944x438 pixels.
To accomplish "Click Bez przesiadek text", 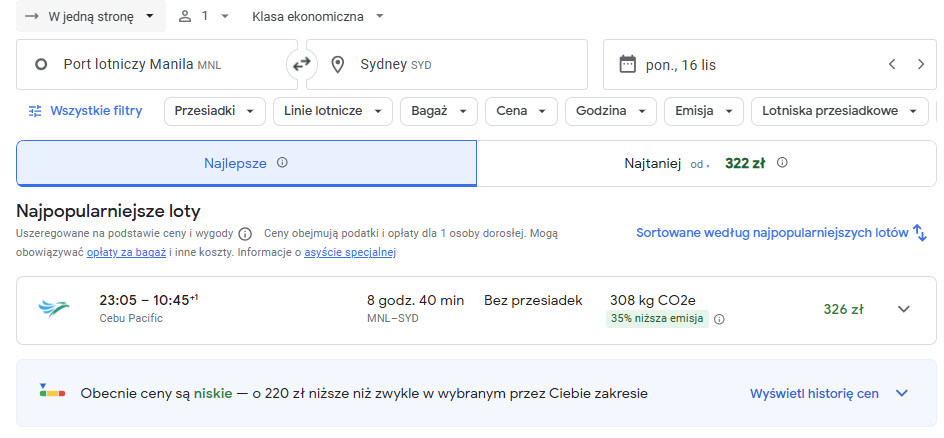I will click(x=533, y=300).
